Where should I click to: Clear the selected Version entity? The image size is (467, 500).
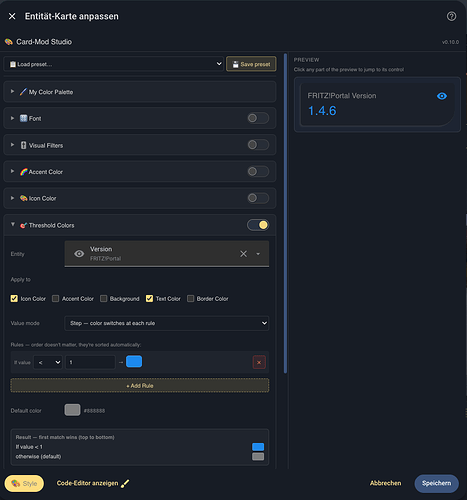click(244, 254)
